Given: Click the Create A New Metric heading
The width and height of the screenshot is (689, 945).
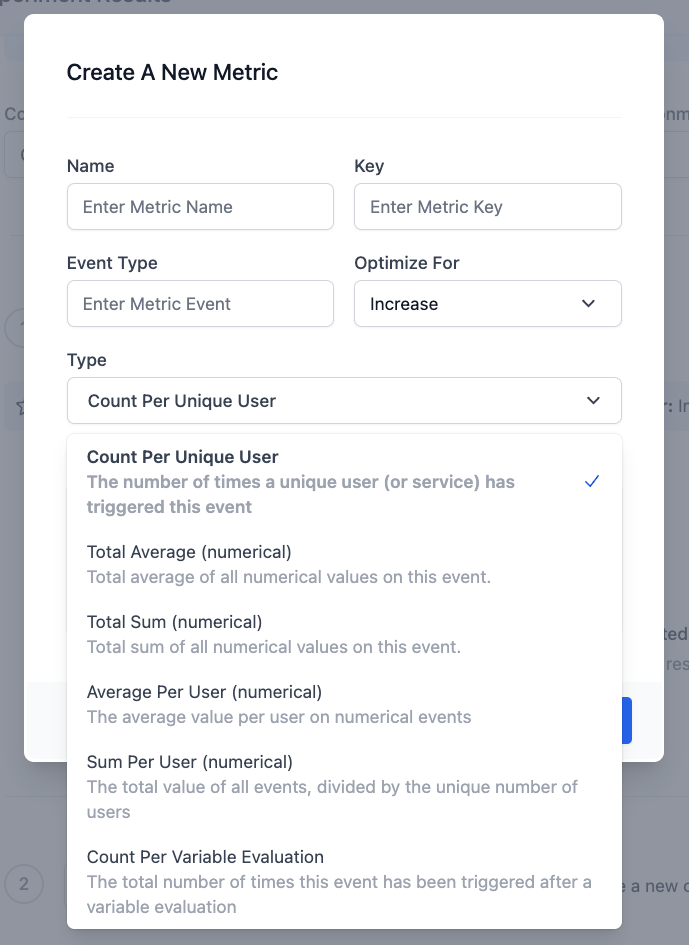Looking at the screenshot, I should tap(172, 72).
